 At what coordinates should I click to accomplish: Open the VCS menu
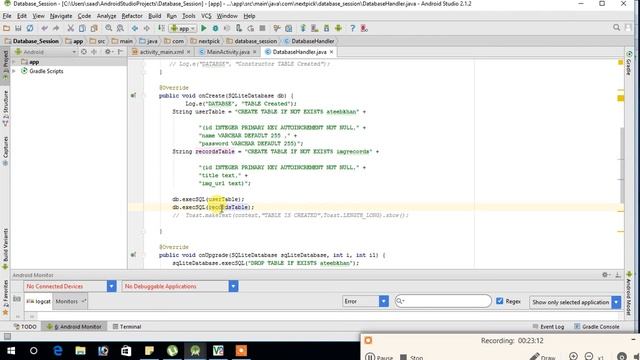coord(206,16)
